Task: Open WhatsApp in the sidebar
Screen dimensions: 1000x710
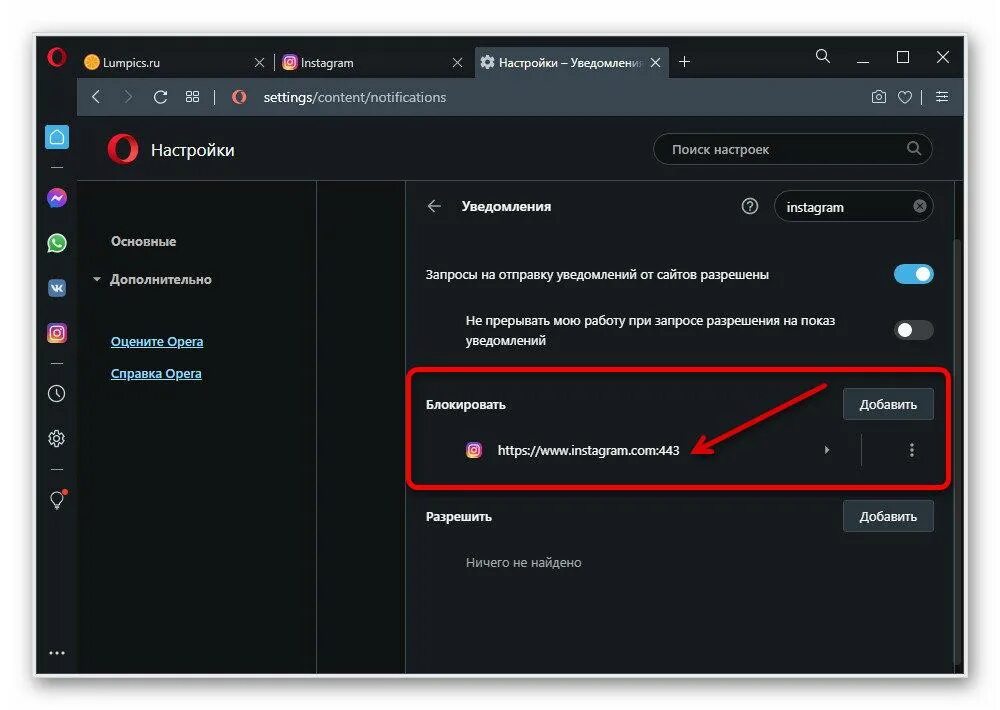Action: click(x=57, y=243)
